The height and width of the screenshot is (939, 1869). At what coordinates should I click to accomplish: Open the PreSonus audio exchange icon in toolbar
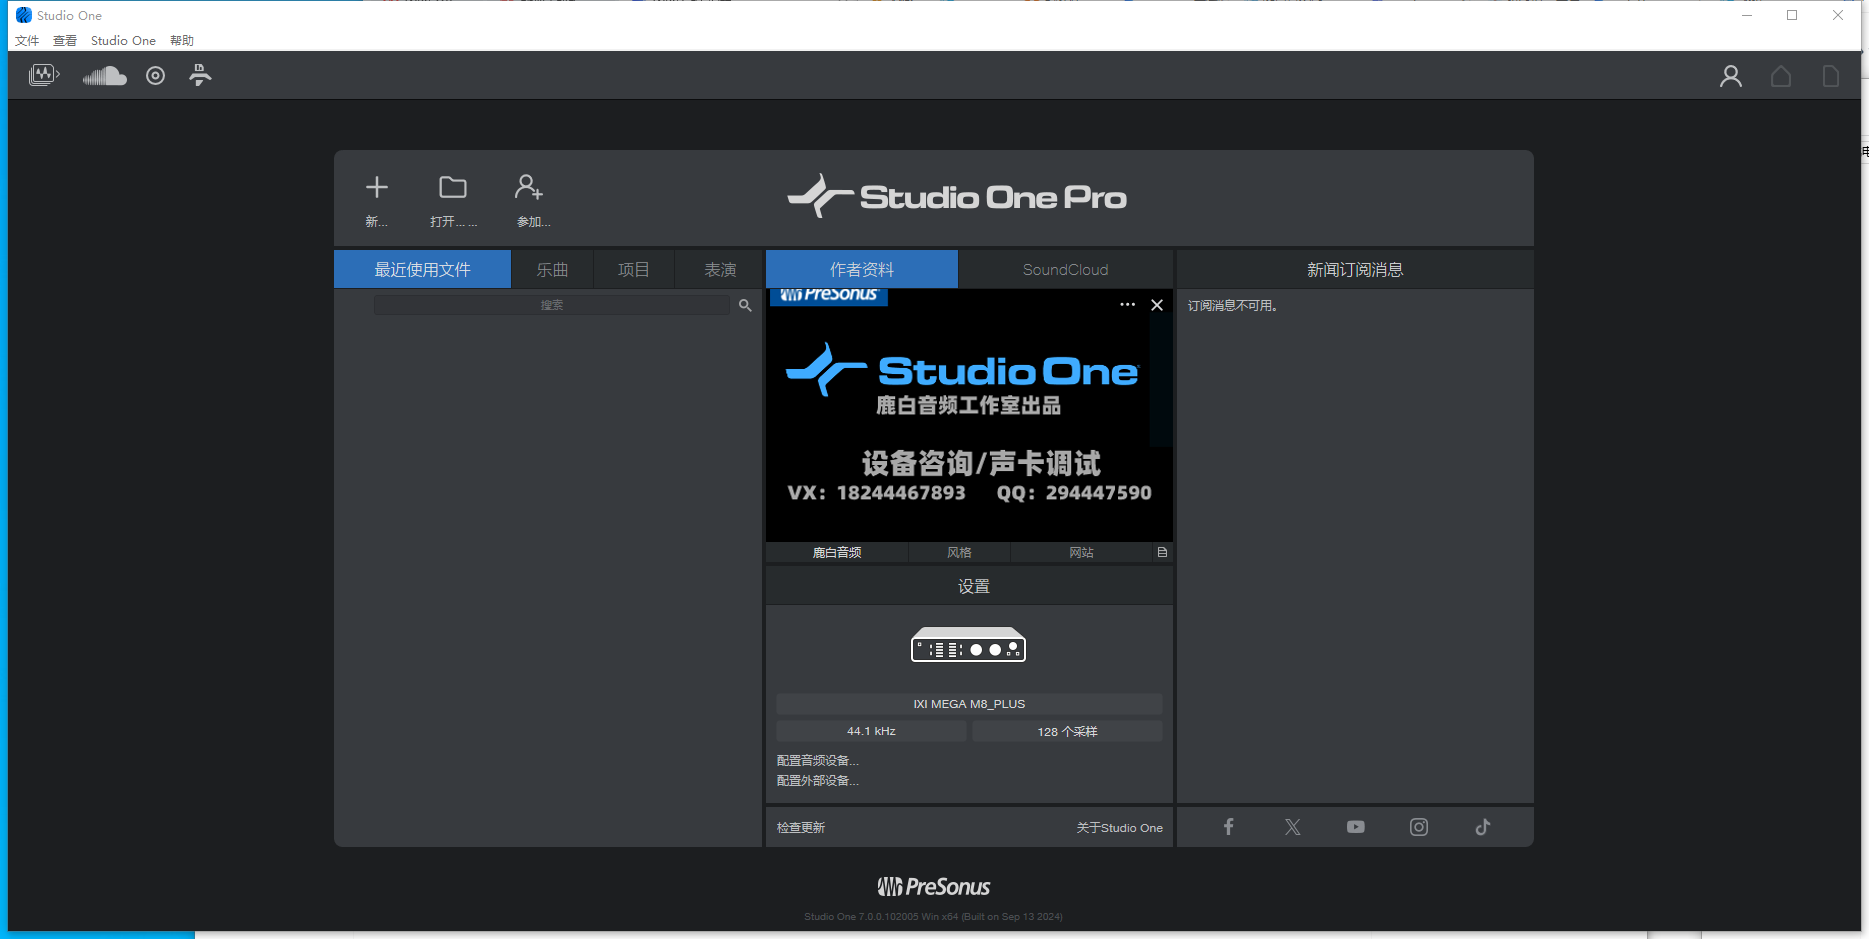pyautogui.click(x=44, y=75)
